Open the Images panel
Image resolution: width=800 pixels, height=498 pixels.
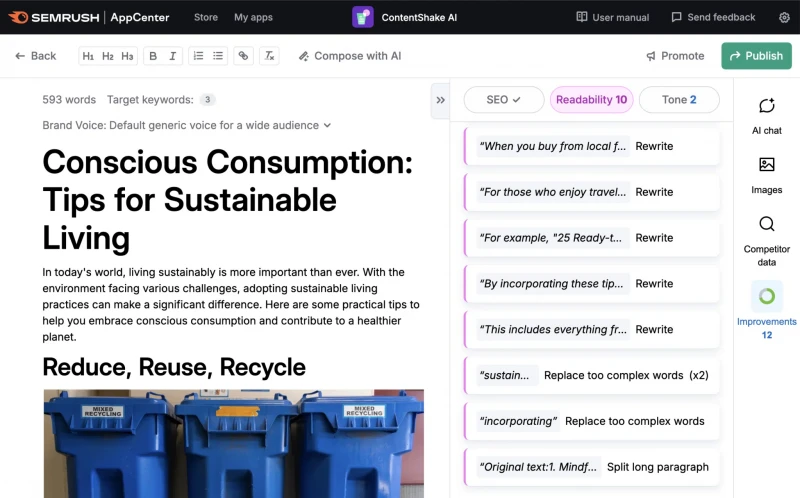coord(766,176)
